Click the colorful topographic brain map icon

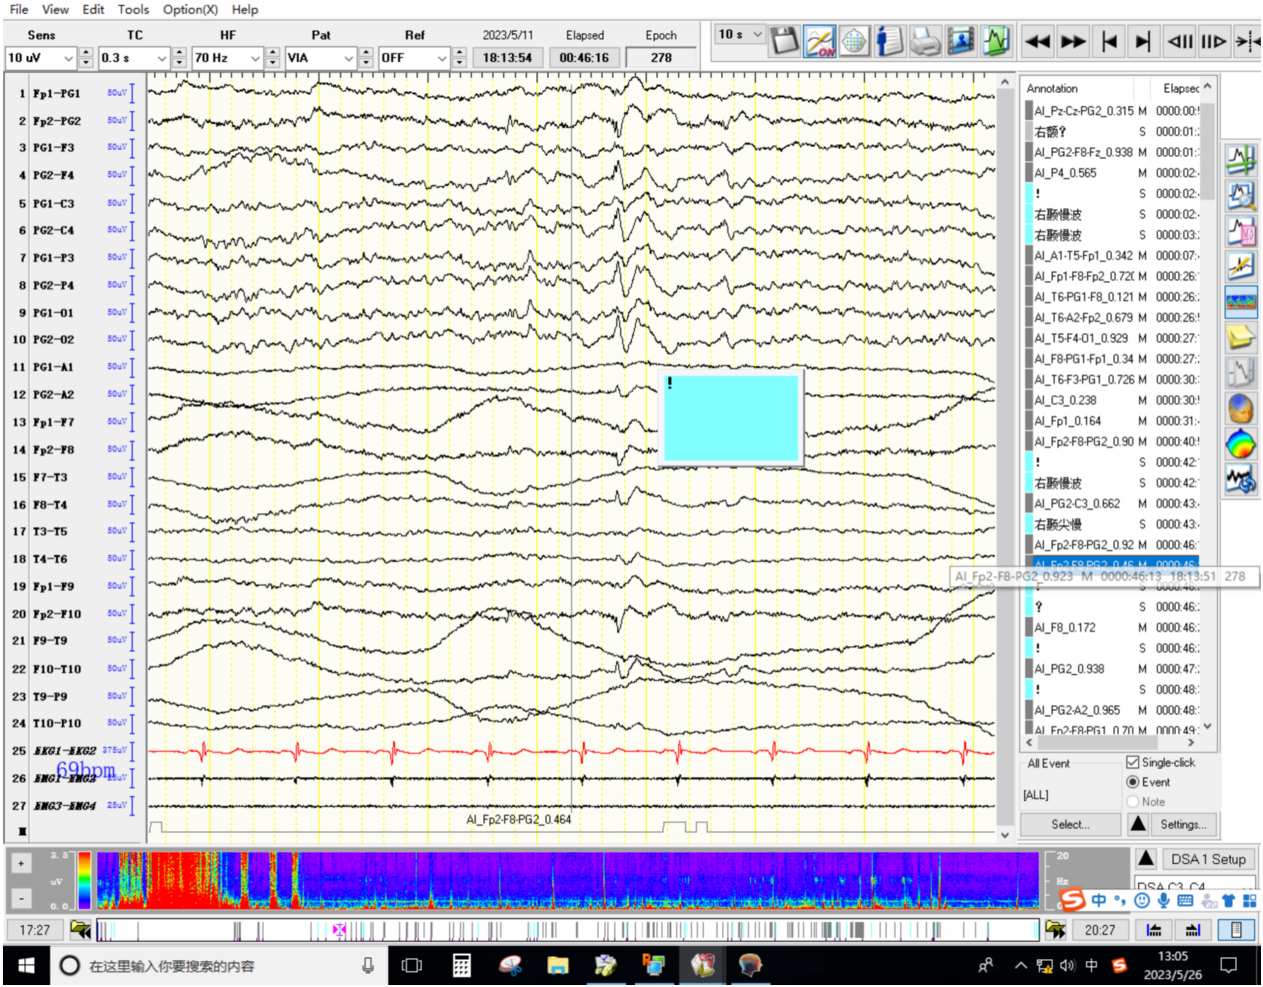pos(1241,444)
